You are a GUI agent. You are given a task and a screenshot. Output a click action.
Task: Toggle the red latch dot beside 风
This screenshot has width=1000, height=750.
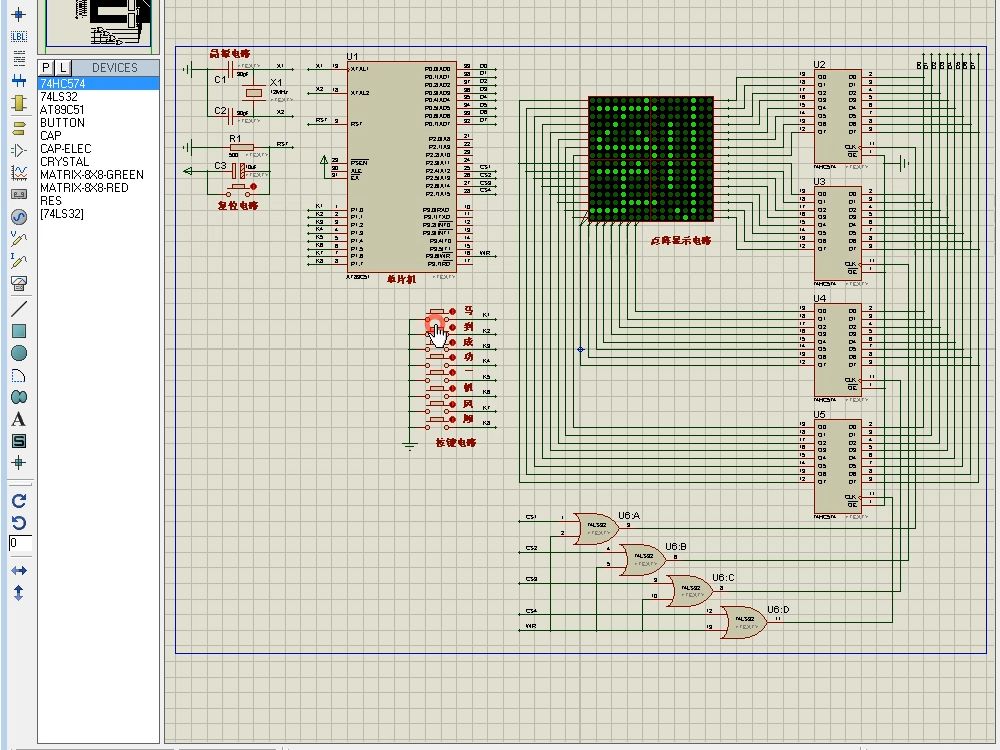453,403
